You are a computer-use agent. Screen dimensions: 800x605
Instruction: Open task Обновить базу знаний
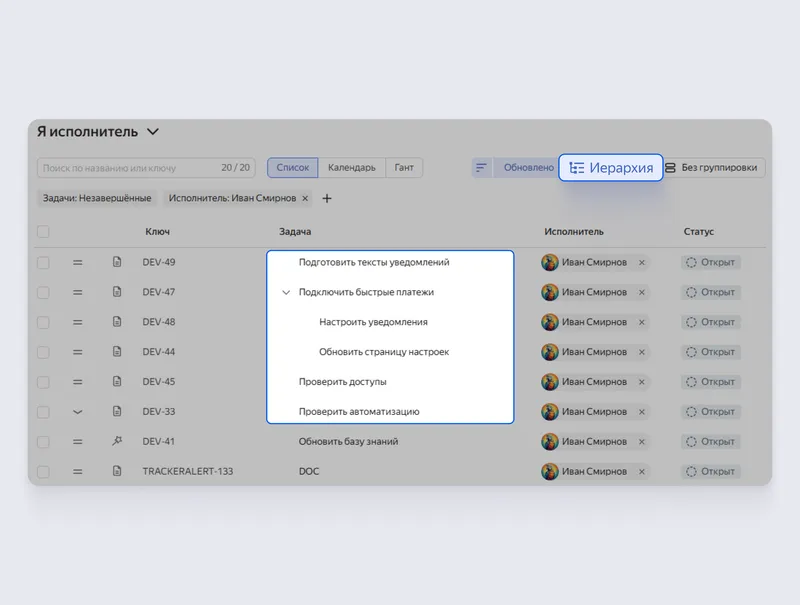(x=348, y=441)
